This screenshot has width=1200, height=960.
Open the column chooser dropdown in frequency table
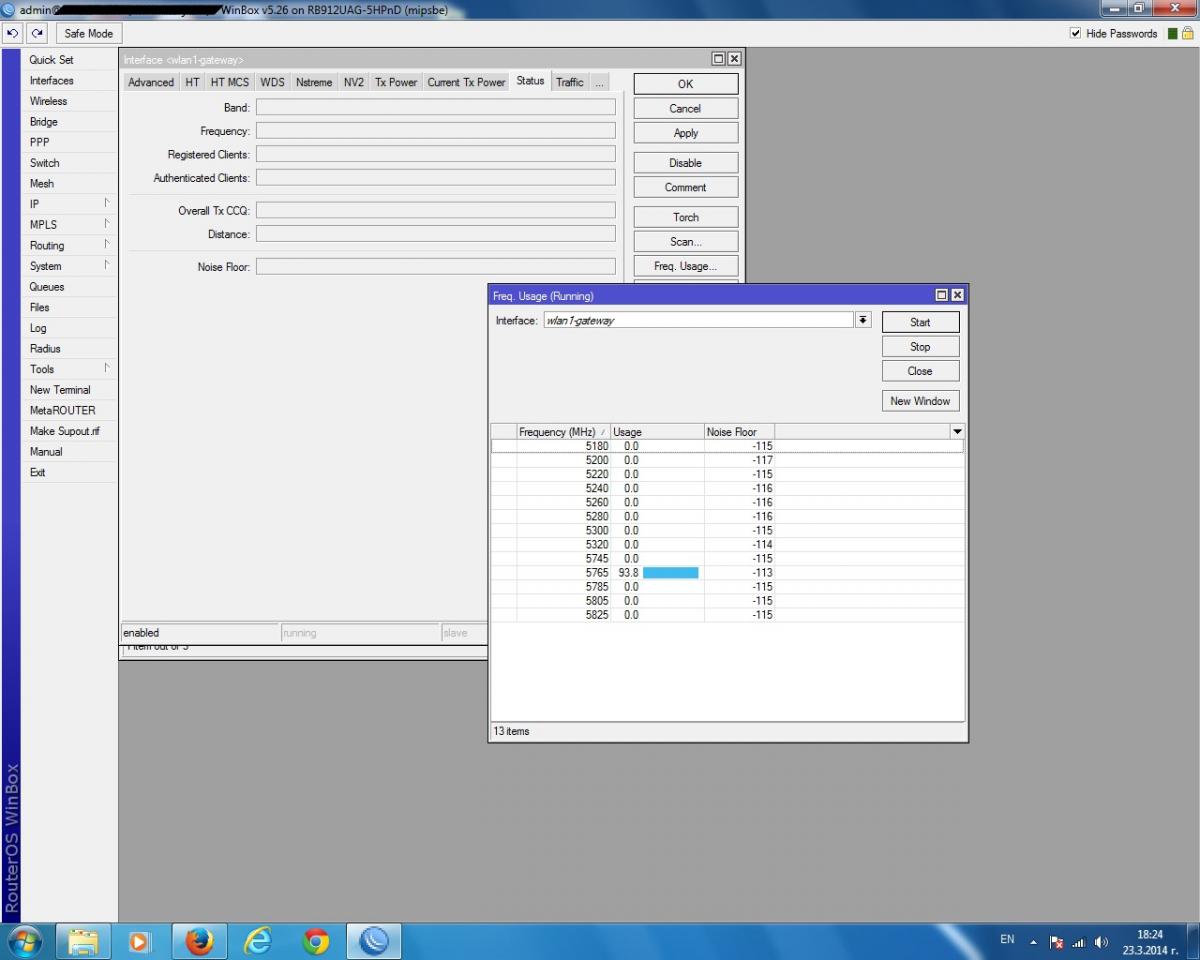coord(957,431)
